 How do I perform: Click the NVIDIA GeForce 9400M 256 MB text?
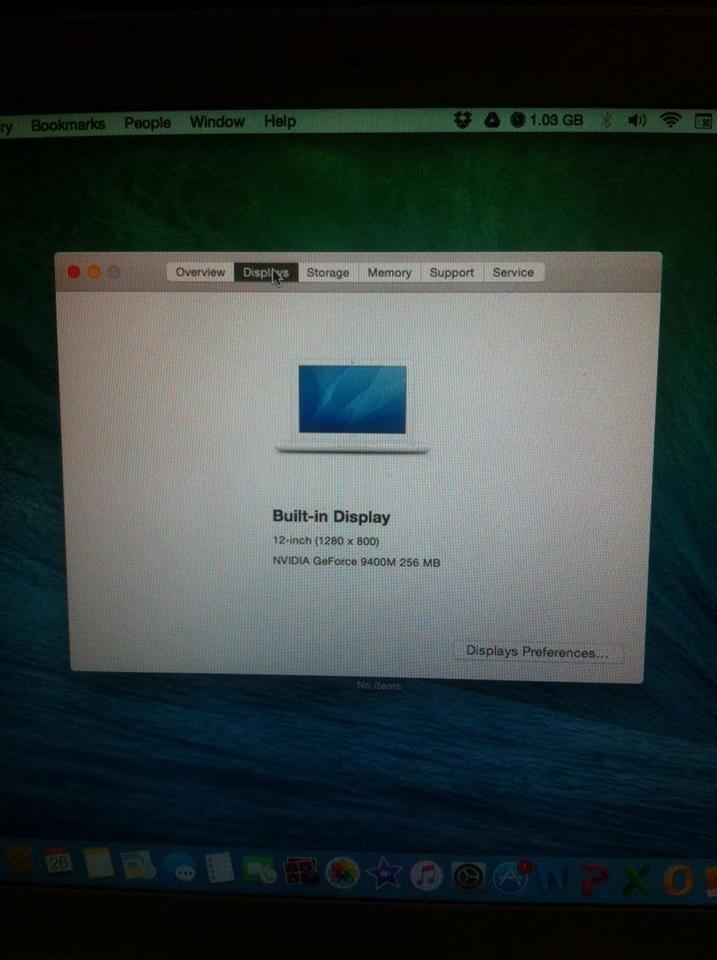coord(356,561)
